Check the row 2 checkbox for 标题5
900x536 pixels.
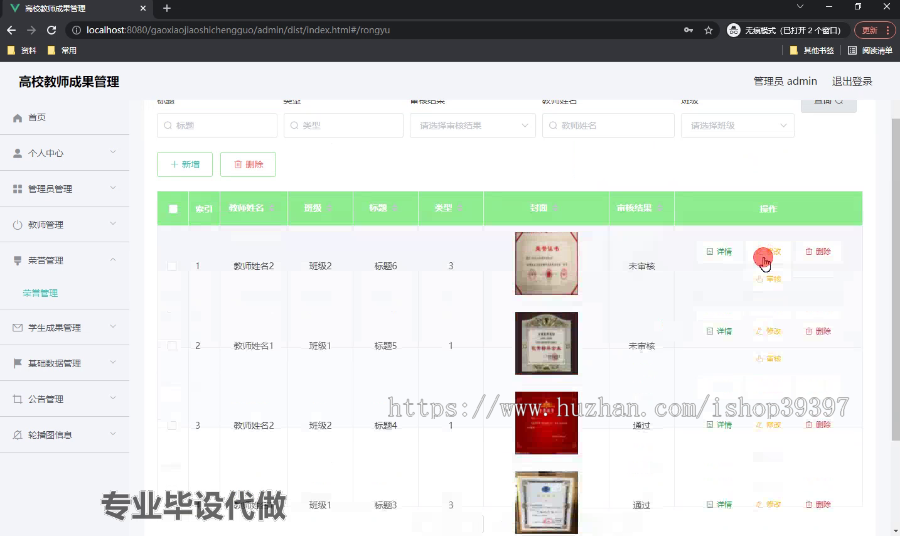pos(172,345)
